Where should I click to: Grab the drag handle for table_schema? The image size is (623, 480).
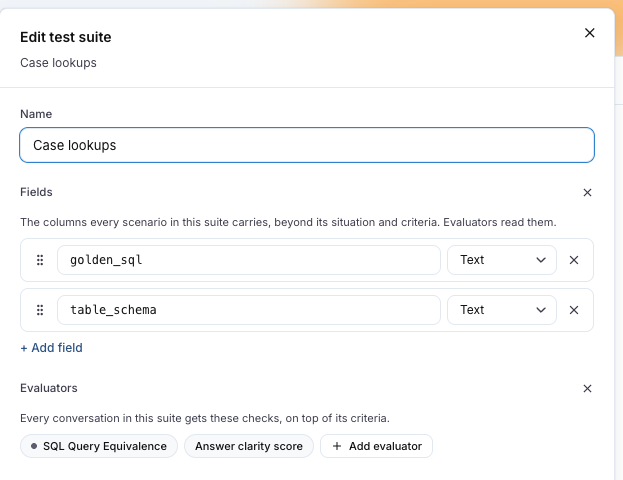pos(40,310)
